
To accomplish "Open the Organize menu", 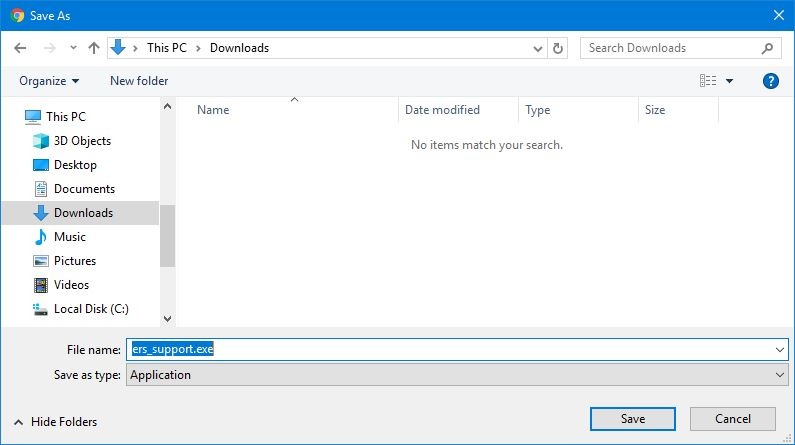I will click(49, 81).
